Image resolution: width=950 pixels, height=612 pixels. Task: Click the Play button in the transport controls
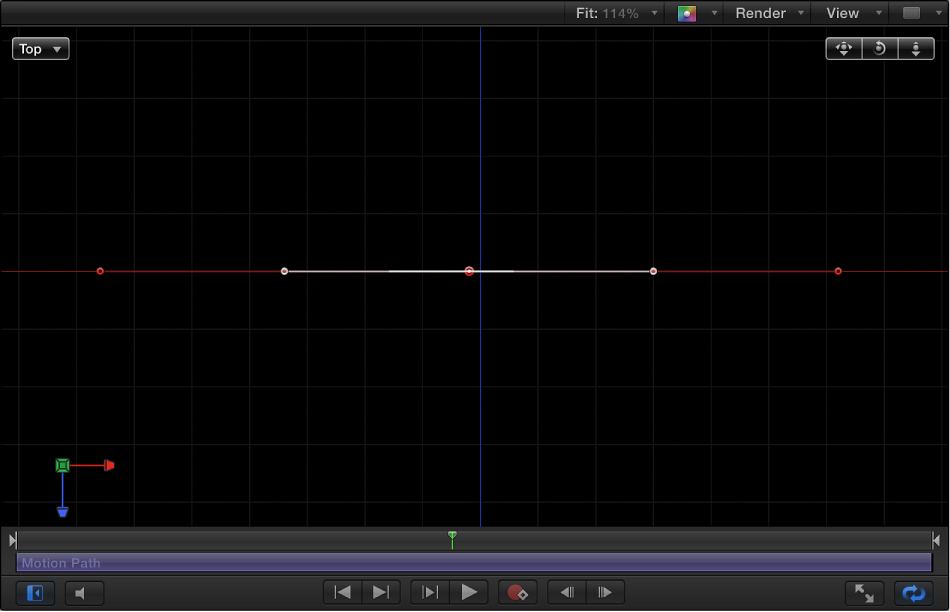(x=467, y=592)
